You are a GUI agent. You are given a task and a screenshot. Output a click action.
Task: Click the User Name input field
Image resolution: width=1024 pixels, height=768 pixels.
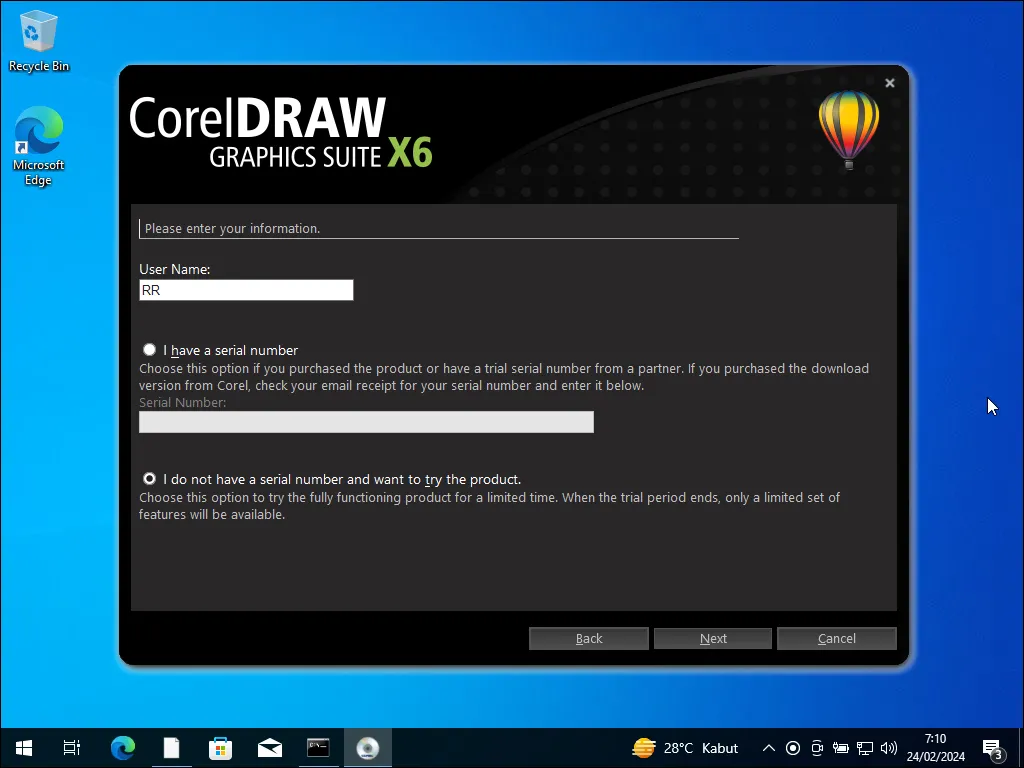[x=246, y=290]
